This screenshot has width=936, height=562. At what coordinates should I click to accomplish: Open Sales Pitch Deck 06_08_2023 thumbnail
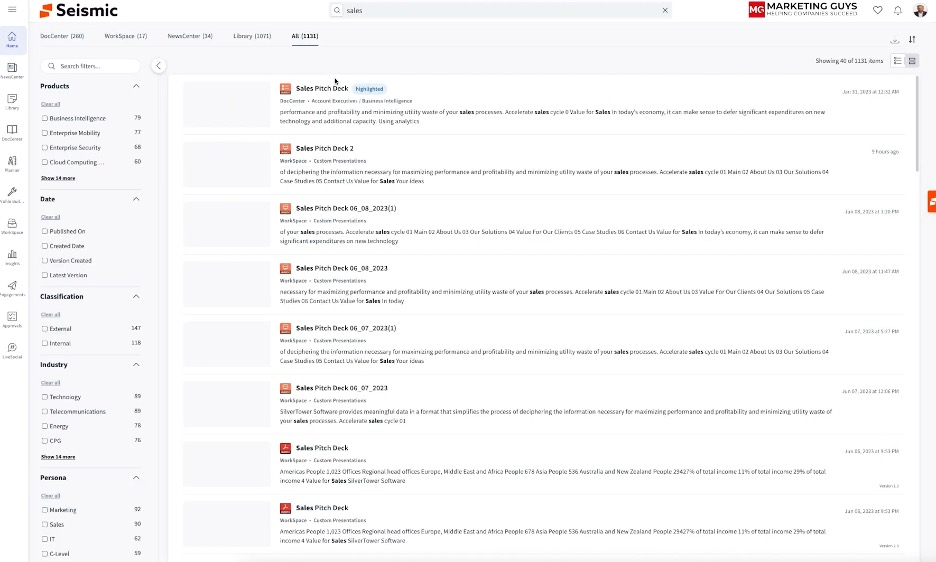(x=226, y=284)
